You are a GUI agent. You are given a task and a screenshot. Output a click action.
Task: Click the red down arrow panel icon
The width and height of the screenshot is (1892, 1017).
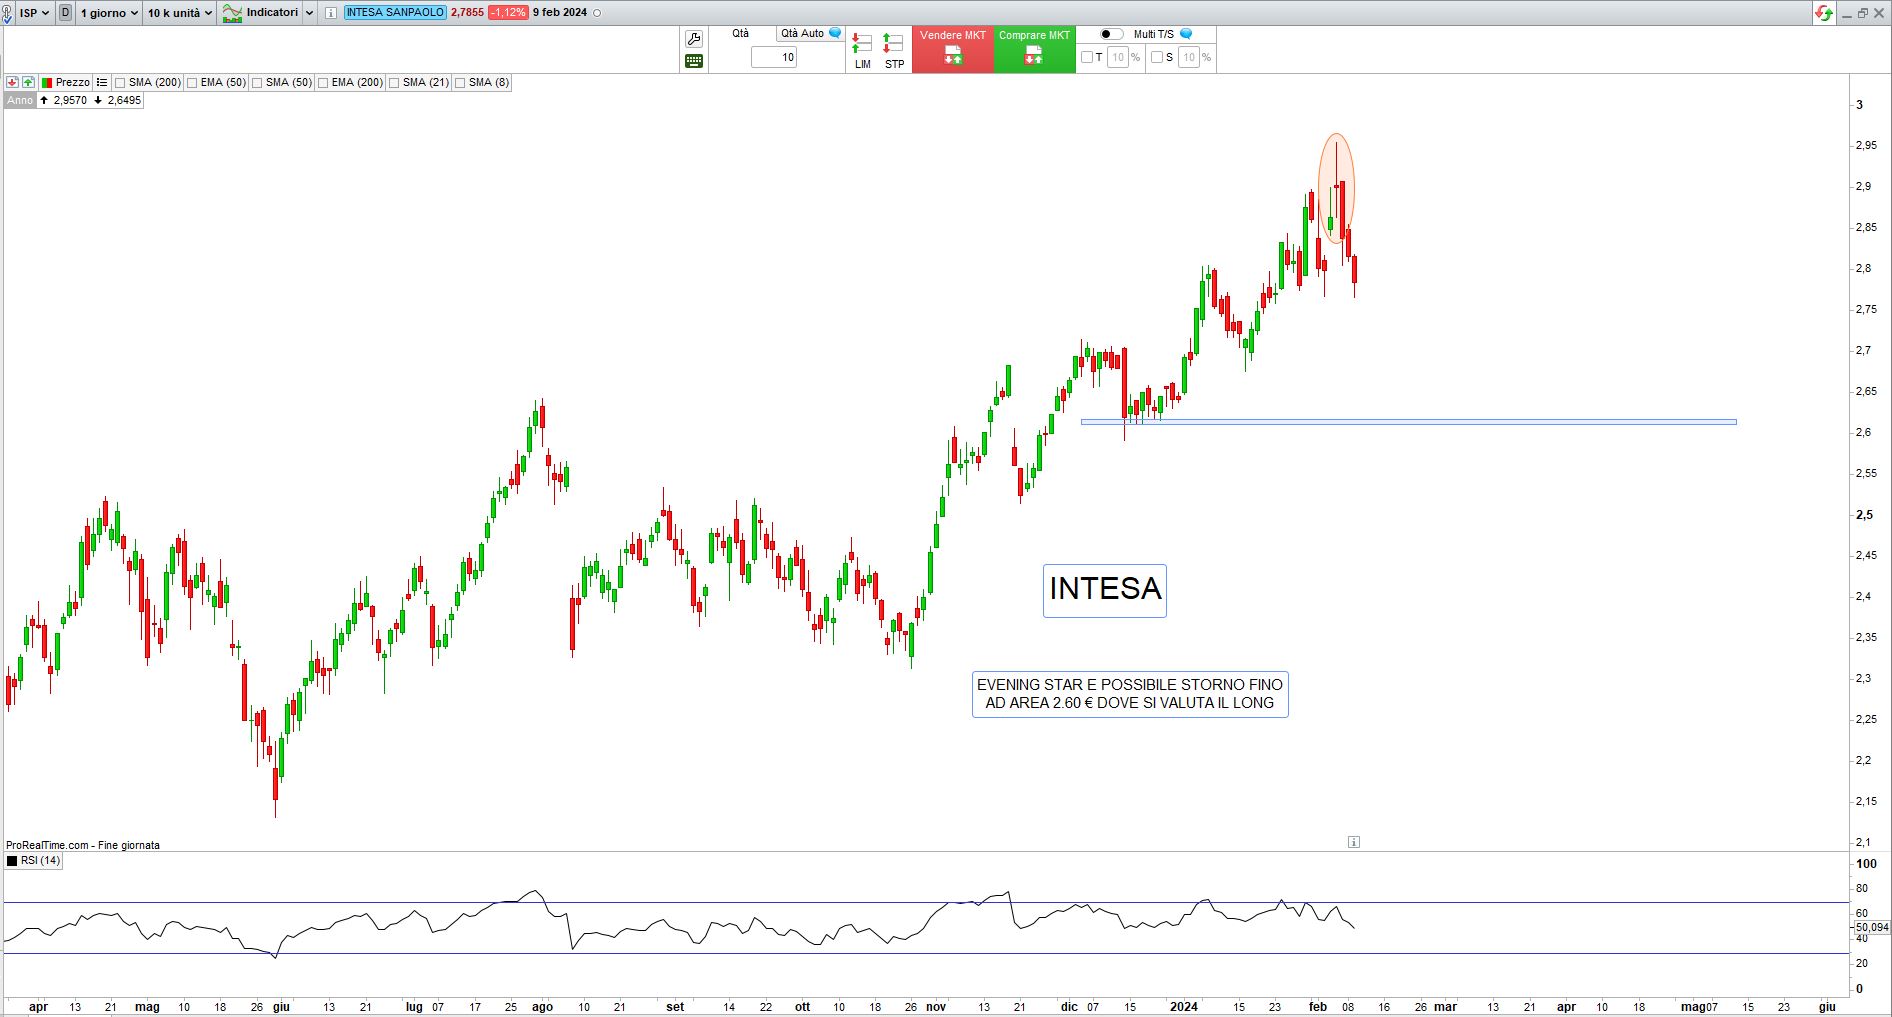click(12, 82)
